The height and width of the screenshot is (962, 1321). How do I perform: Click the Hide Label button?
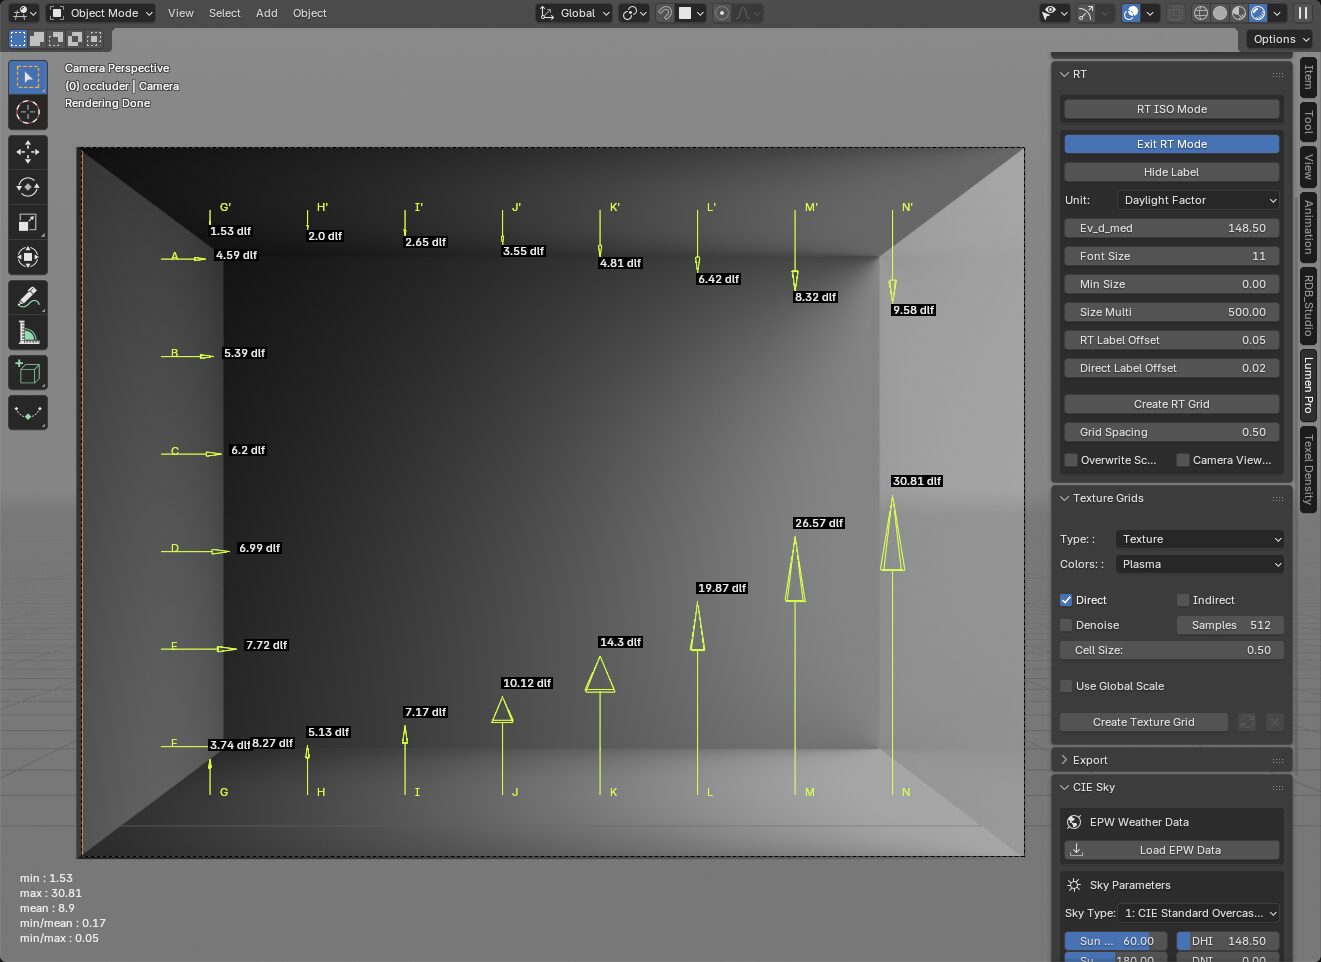click(1172, 172)
